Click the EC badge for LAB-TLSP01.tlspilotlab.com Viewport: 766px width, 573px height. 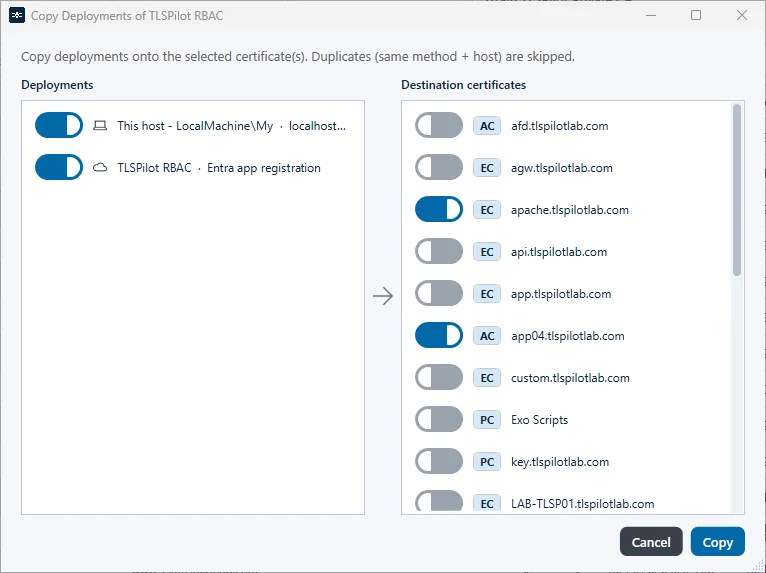pyautogui.click(x=487, y=503)
